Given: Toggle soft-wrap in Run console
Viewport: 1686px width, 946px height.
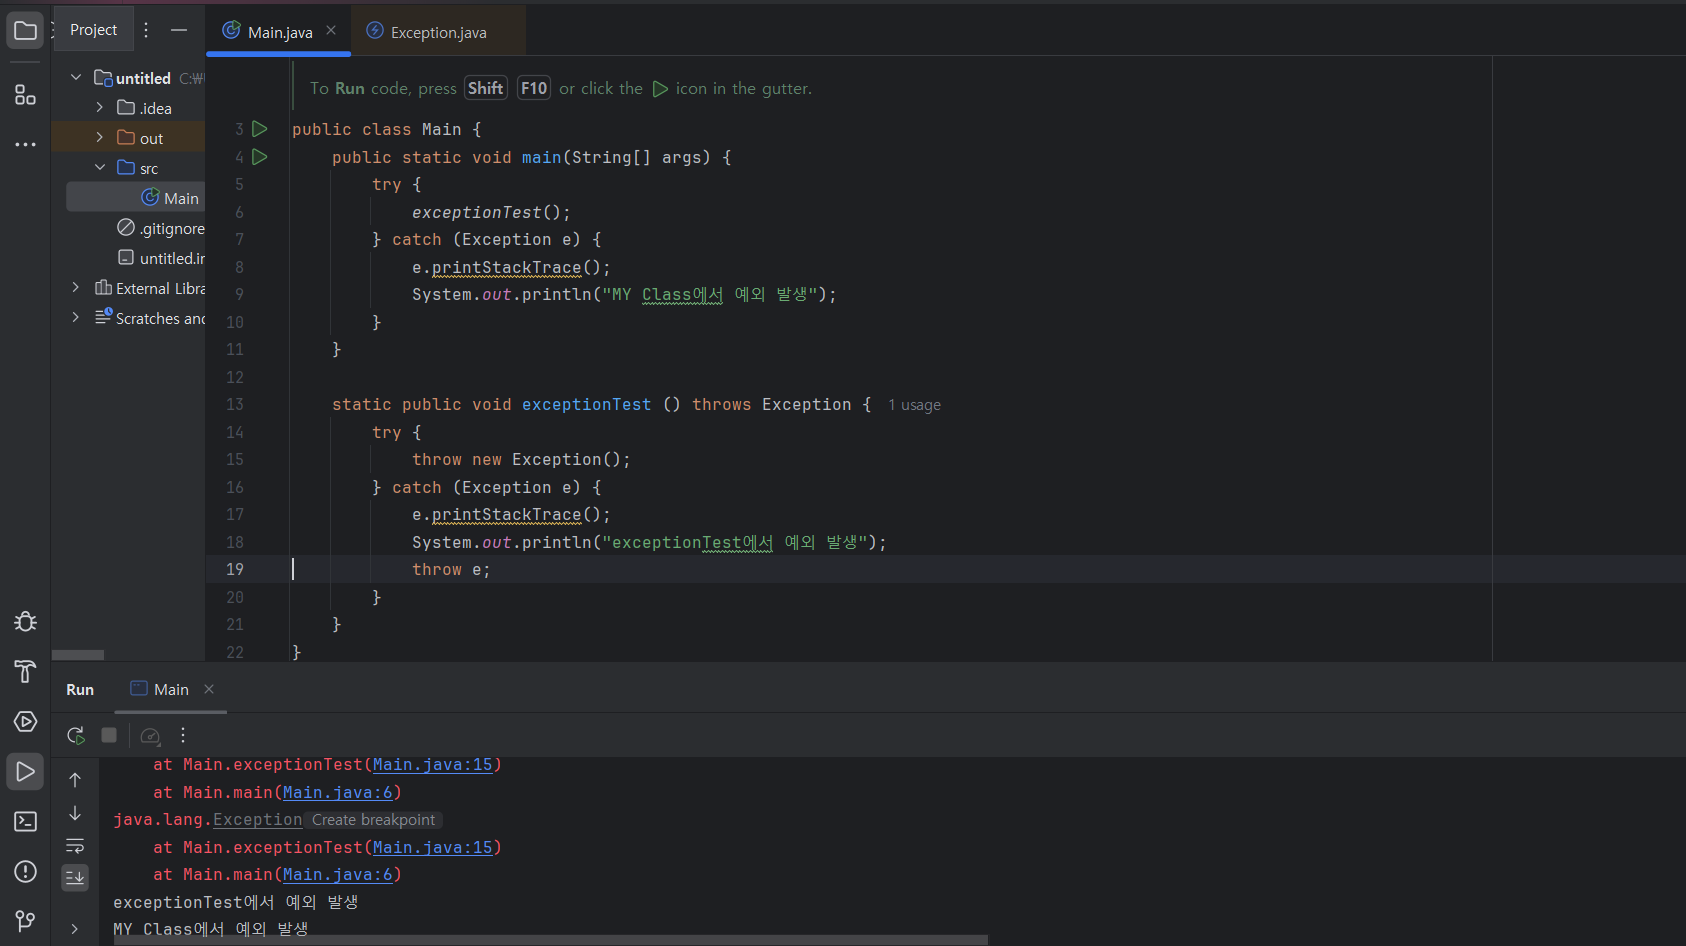Looking at the screenshot, I should pos(75,846).
